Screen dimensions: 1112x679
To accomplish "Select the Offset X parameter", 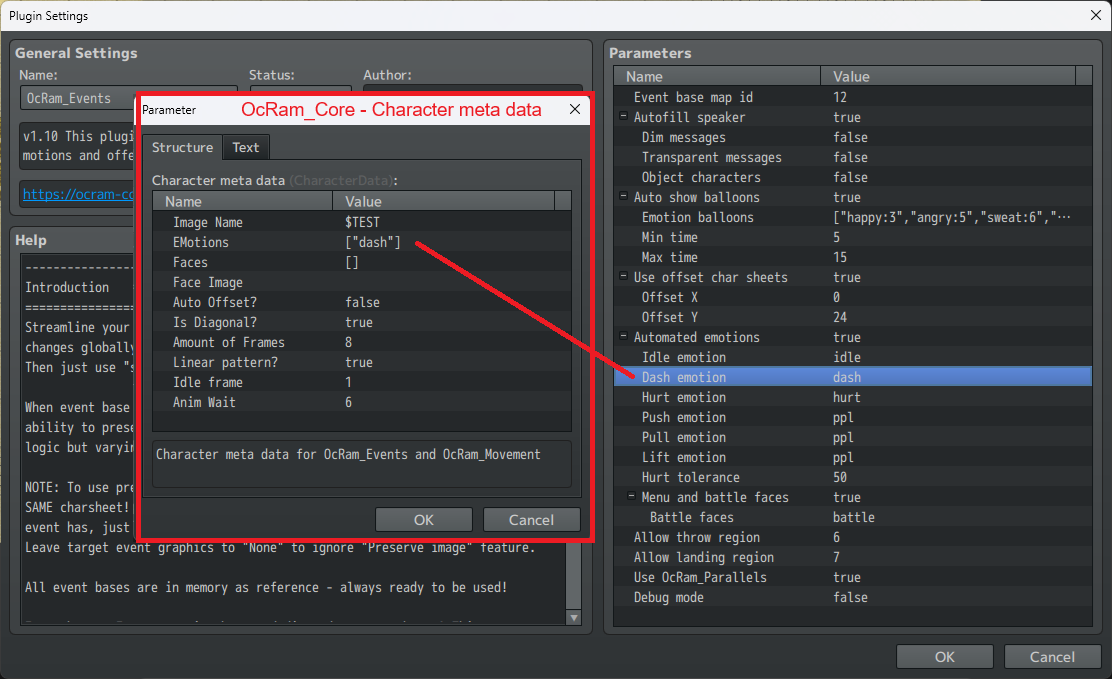I will (852, 297).
